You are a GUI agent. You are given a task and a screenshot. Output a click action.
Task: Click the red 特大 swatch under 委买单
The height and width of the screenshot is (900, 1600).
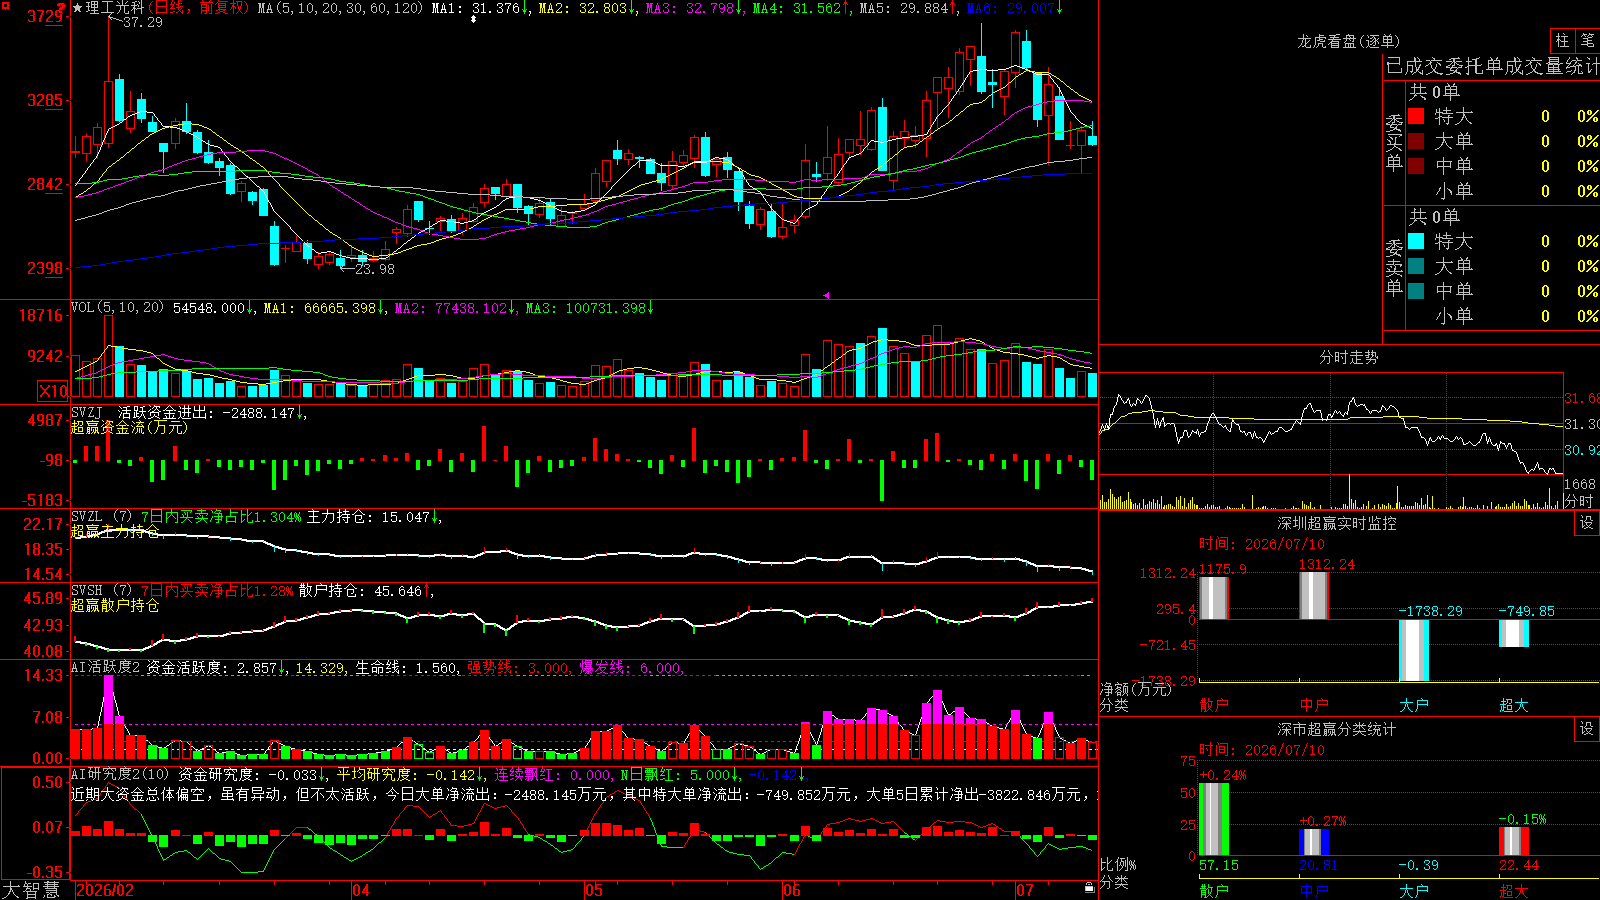click(1416, 116)
